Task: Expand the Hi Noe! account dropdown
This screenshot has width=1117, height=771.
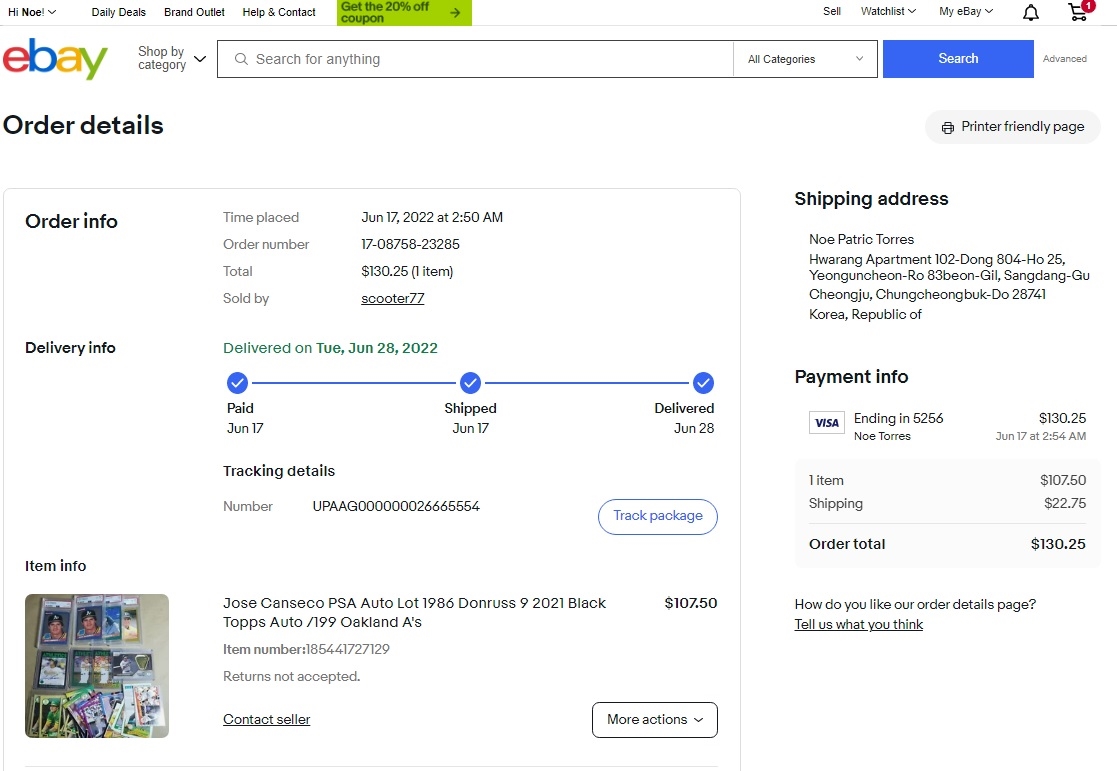Action: click(32, 12)
